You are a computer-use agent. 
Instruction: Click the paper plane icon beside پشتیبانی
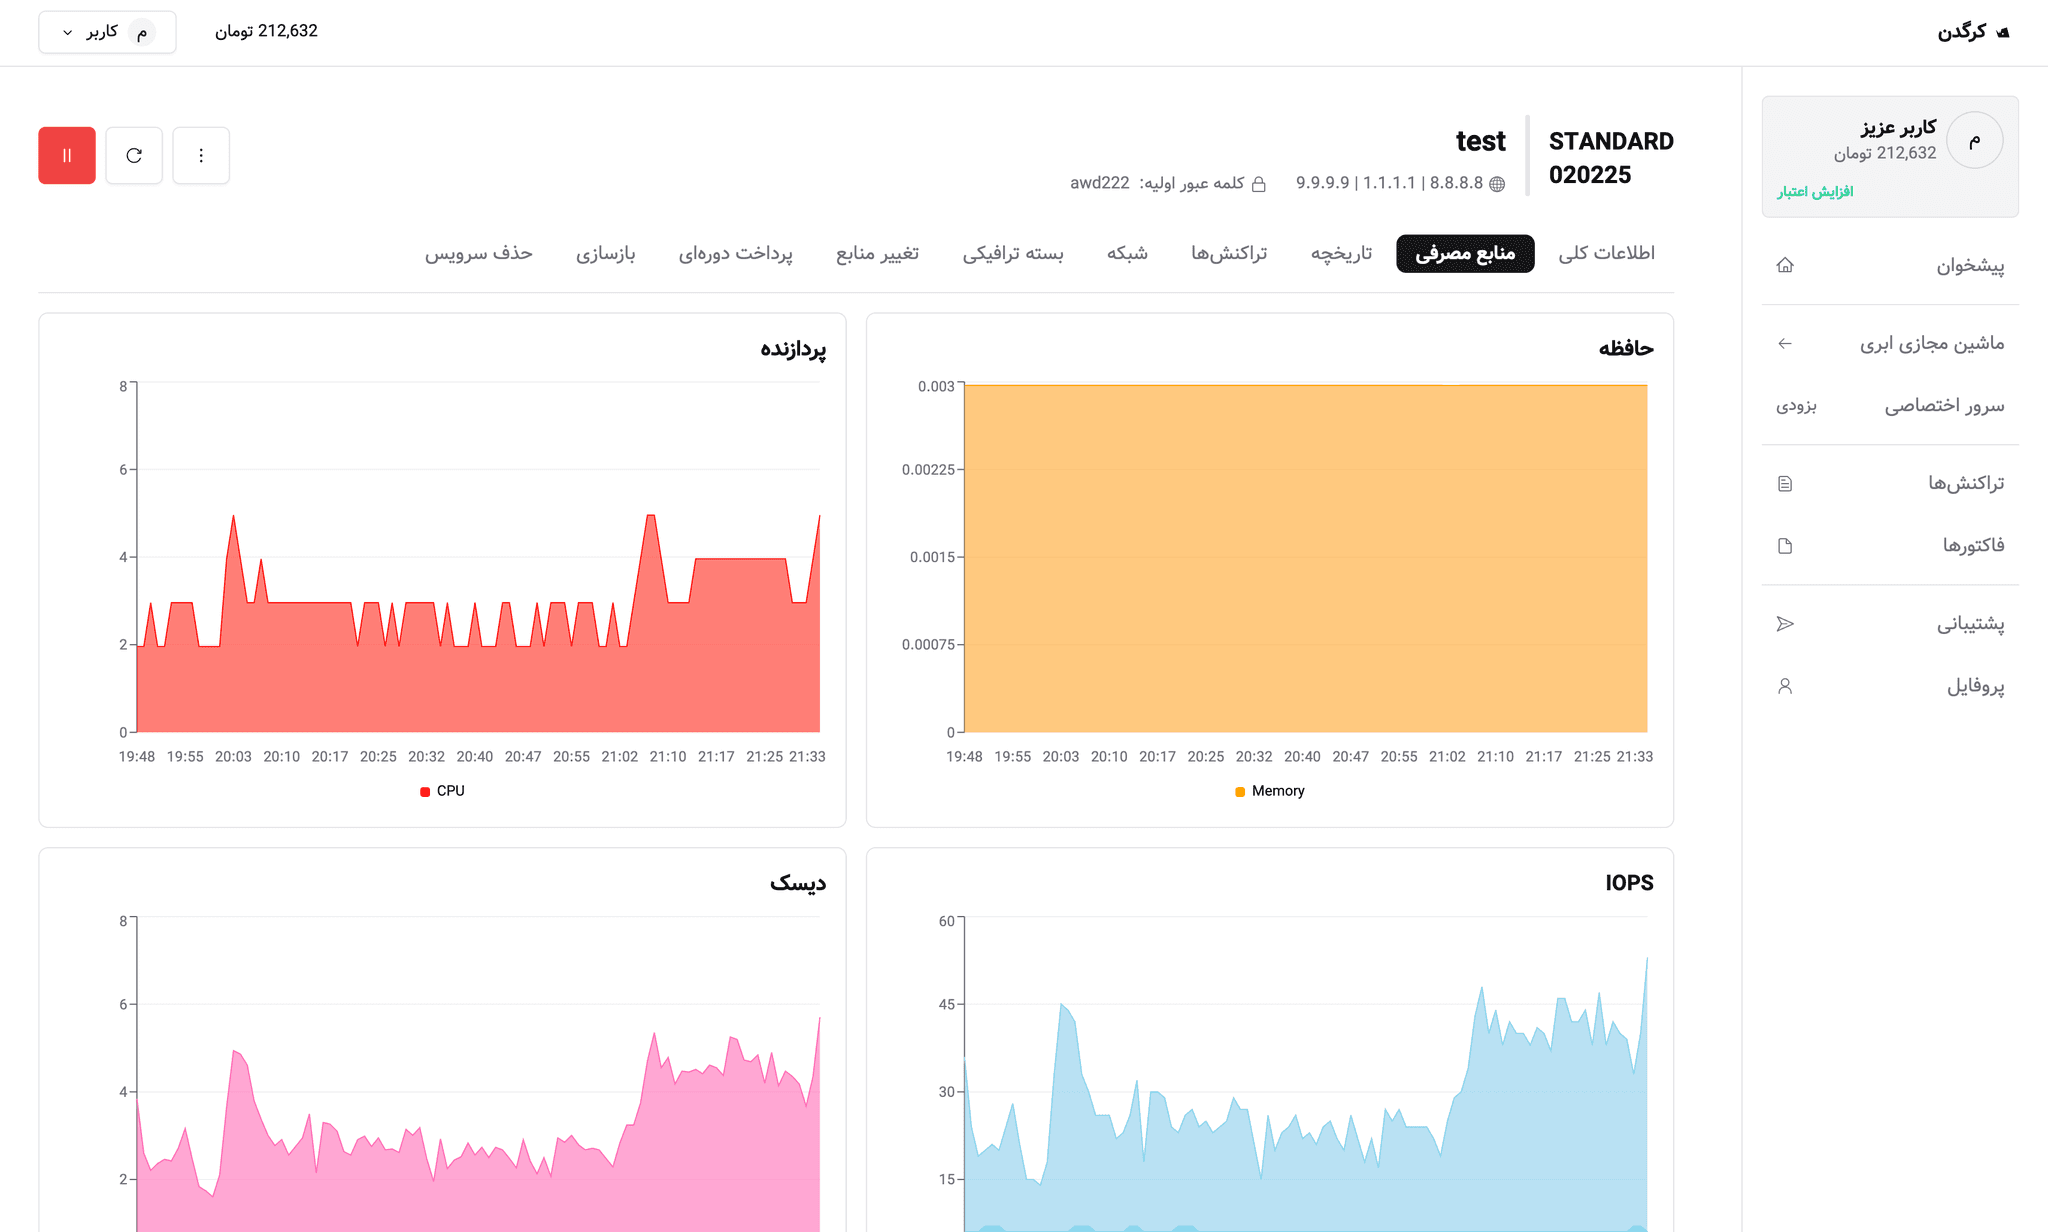pyautogui.click(x=1785, y=624)
